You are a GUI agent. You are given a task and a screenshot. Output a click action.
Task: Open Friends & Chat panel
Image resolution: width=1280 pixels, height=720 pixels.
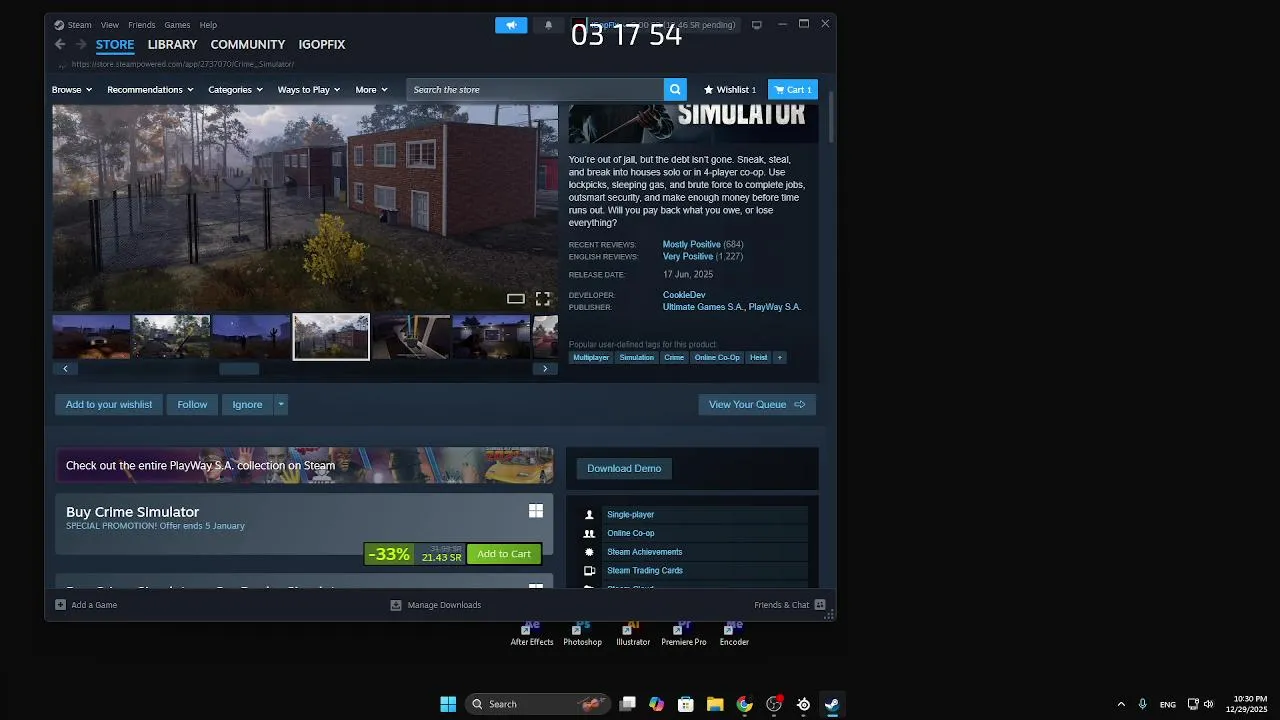pos(789,605)
